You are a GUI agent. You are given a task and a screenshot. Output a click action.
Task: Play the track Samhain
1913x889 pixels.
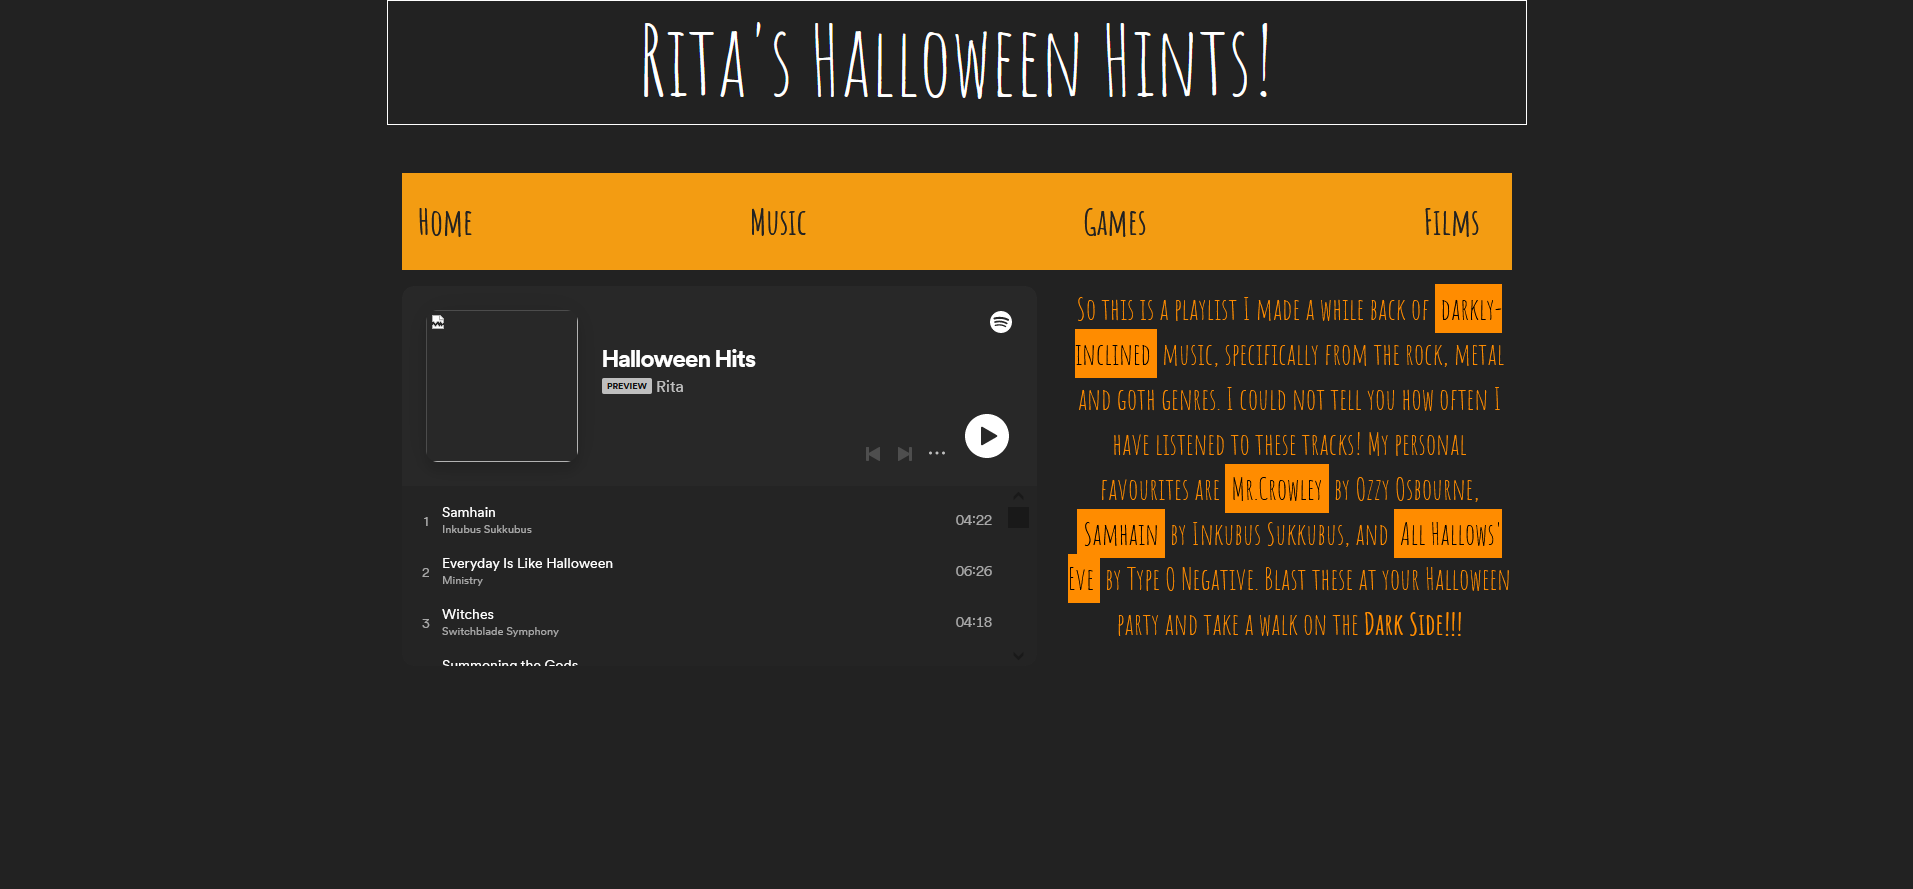click(x=469, y=512)
